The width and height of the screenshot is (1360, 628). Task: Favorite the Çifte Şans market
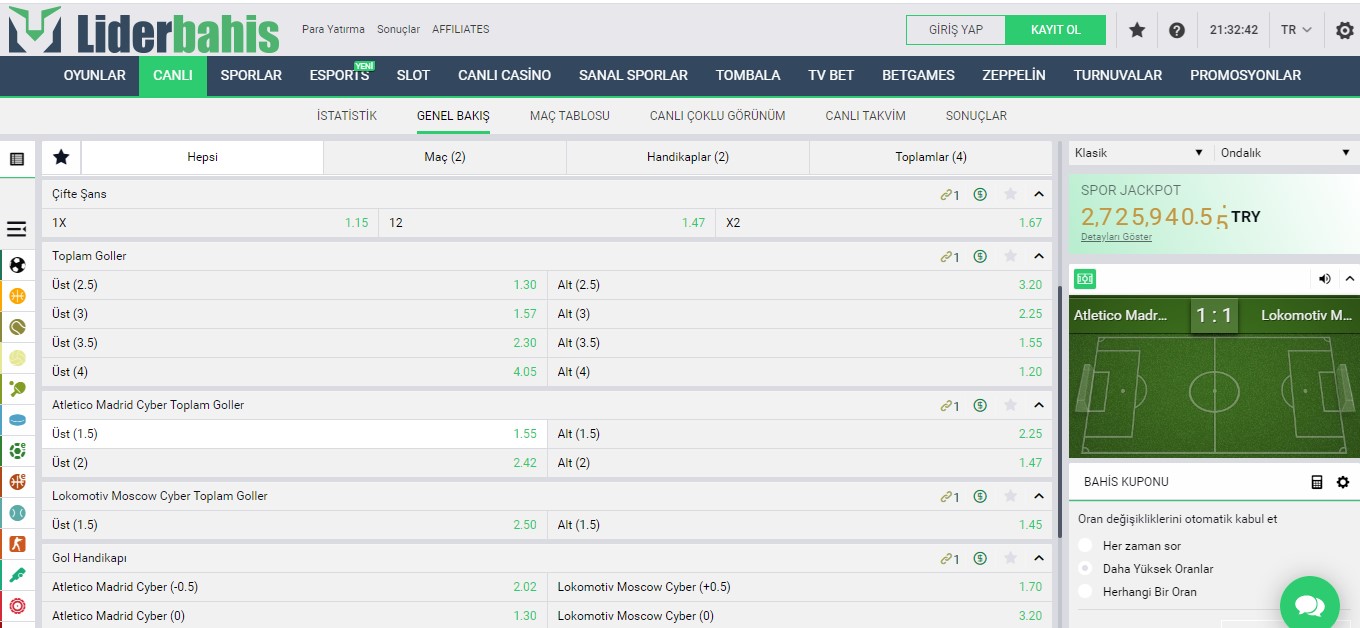click(x=1010, y=195)
